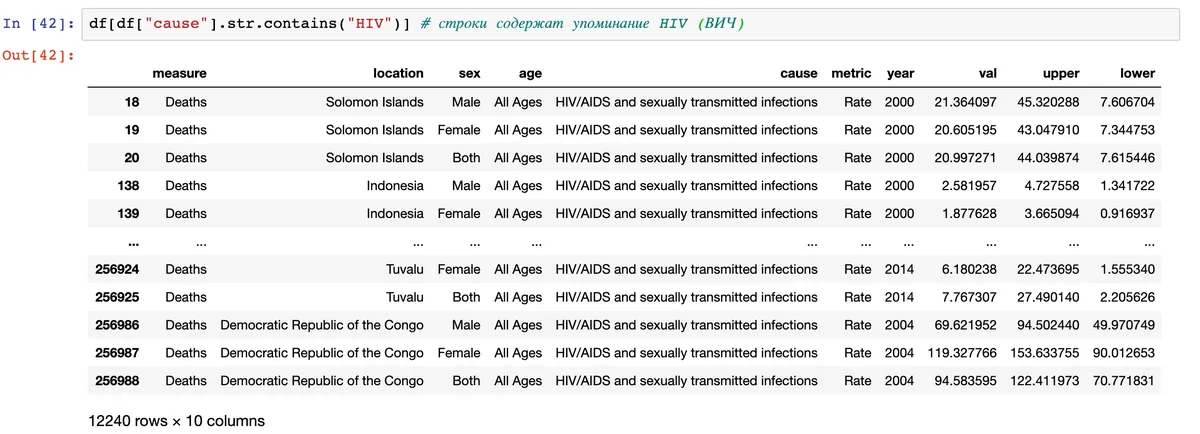
Task: Click the "cause" column header
Action: pos(799,73)
